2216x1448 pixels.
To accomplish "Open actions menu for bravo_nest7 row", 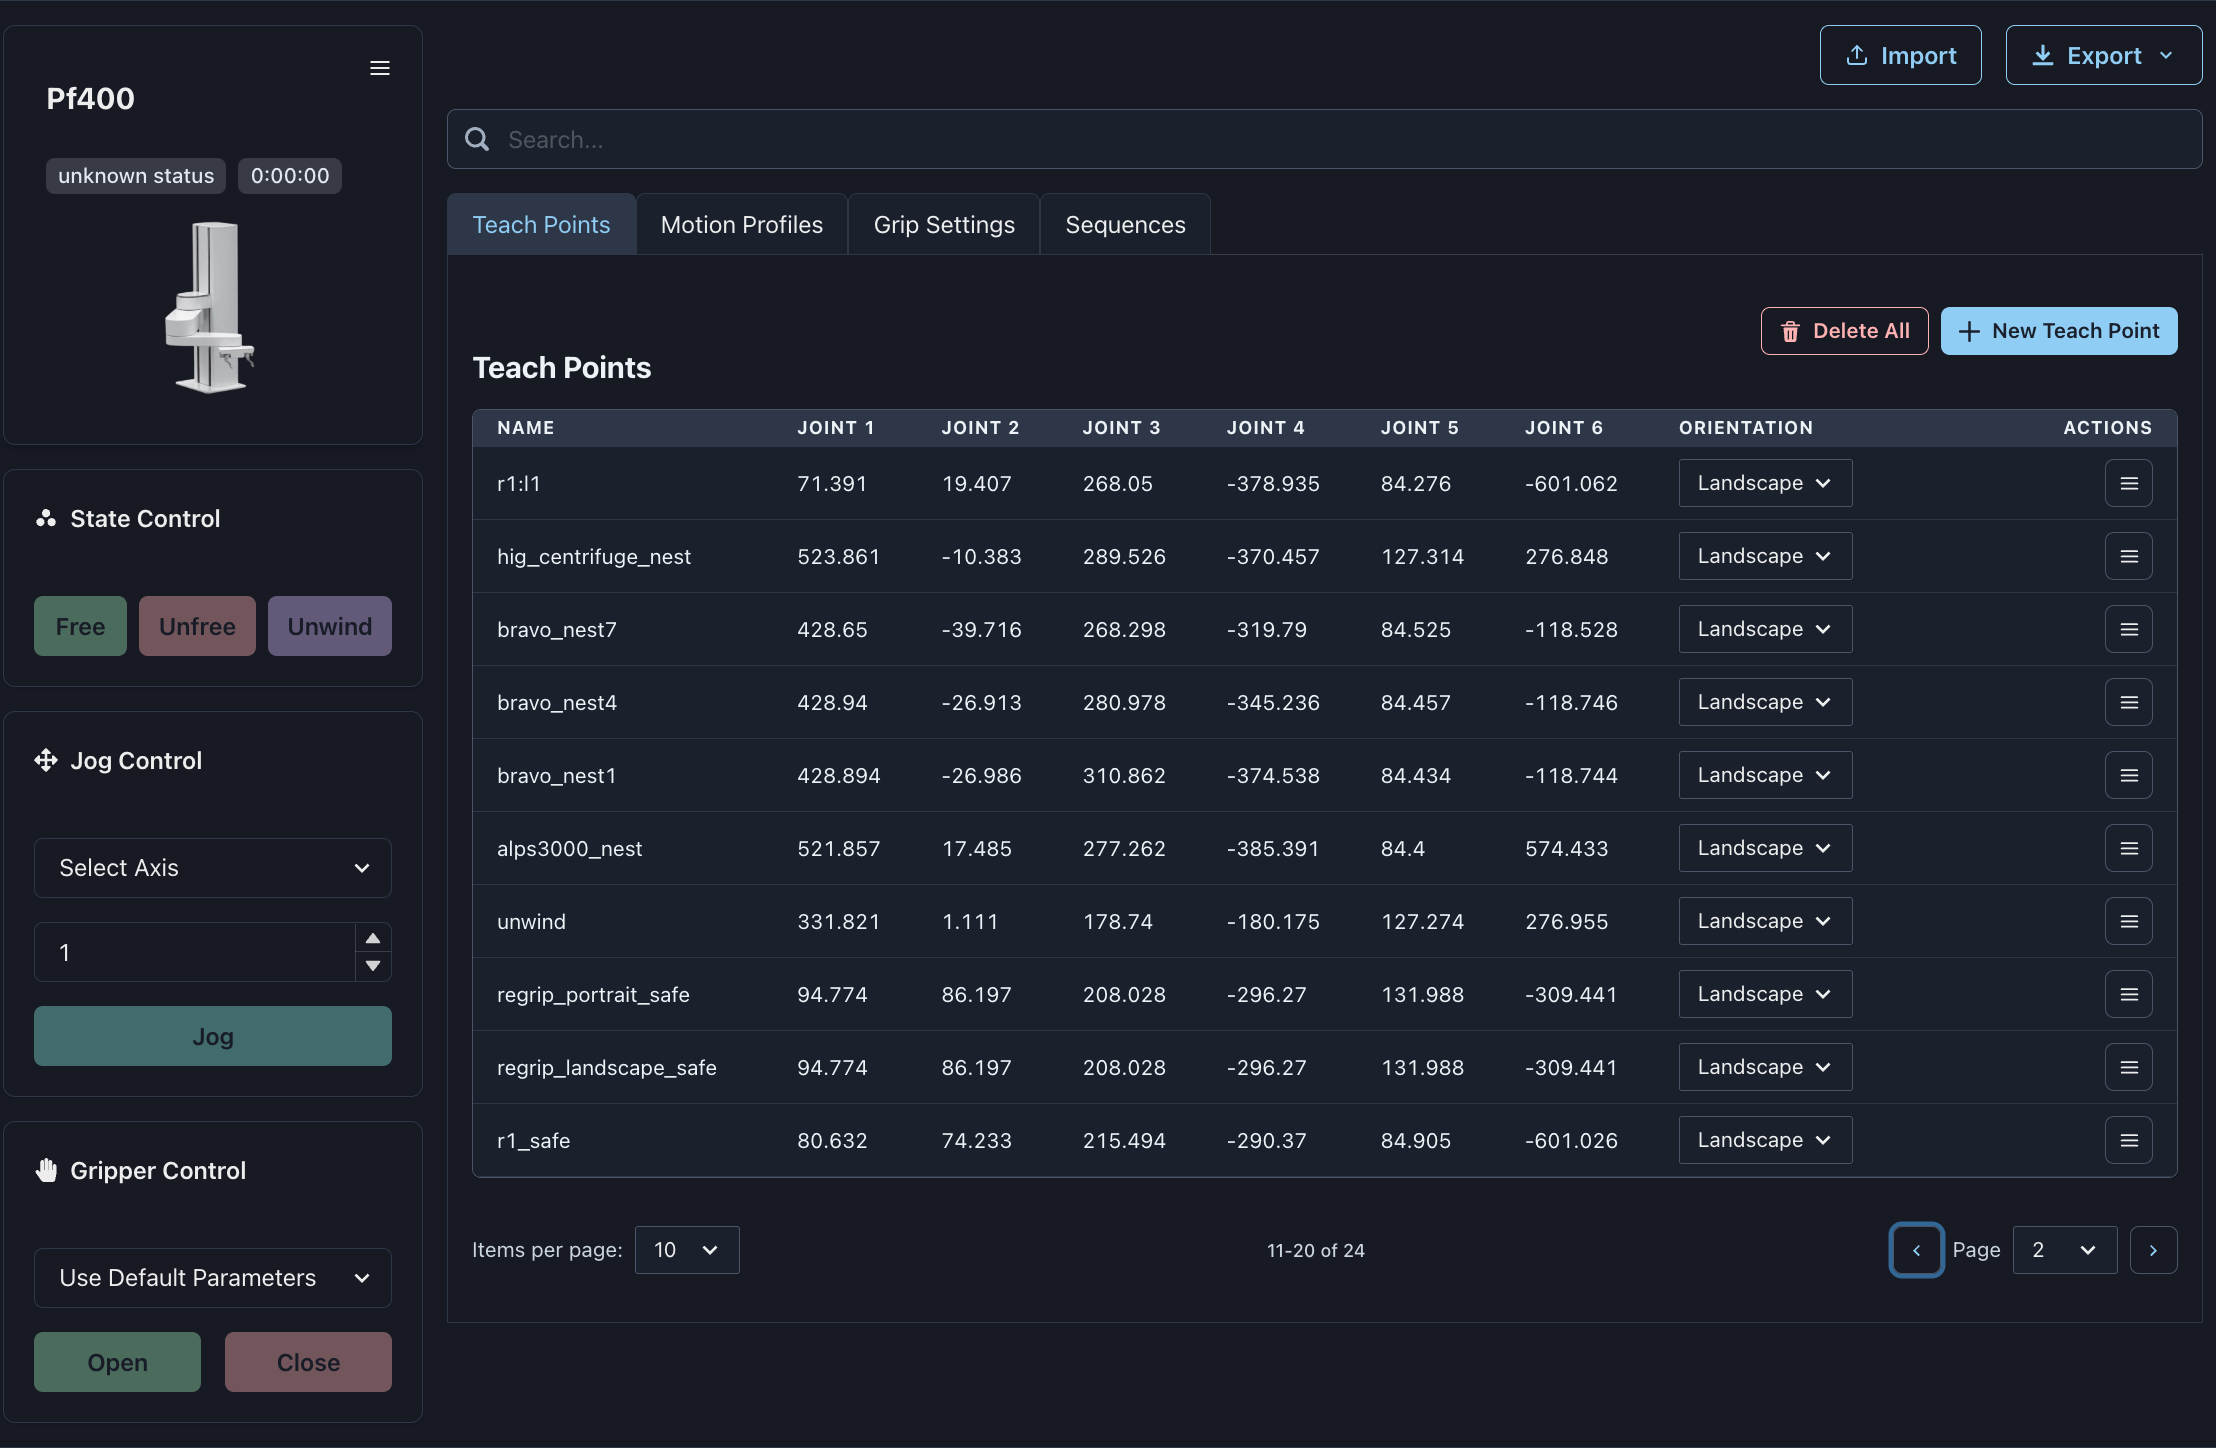I will coord(2128,629).
